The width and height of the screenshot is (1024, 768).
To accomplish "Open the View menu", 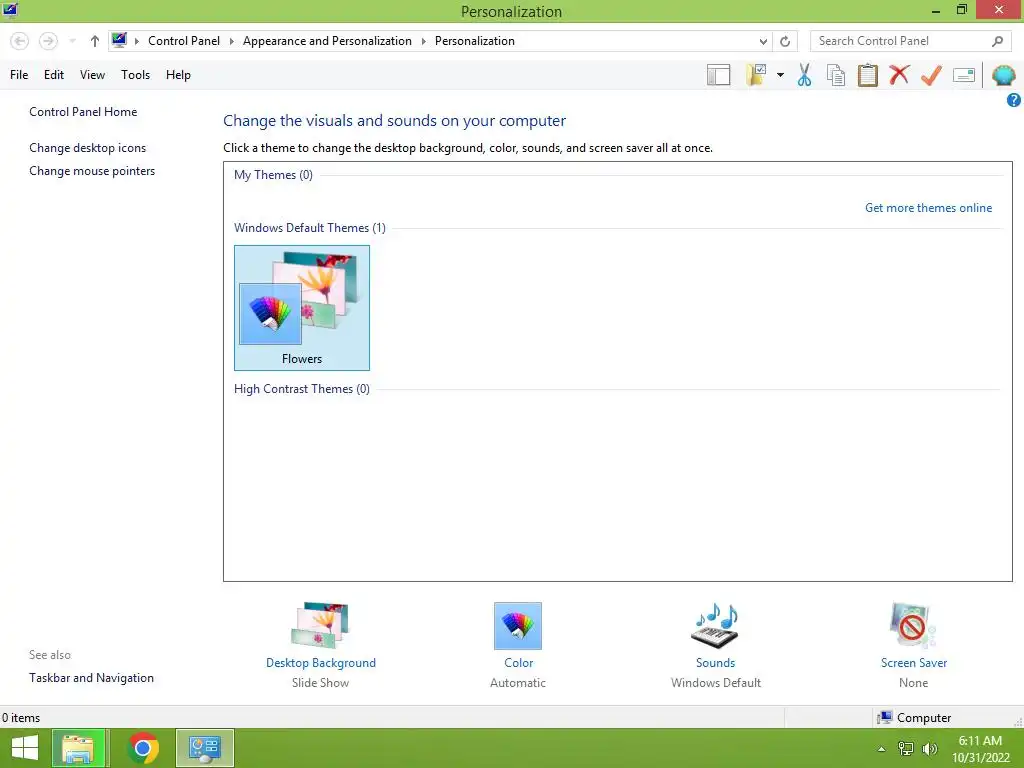I will point(92,75).
